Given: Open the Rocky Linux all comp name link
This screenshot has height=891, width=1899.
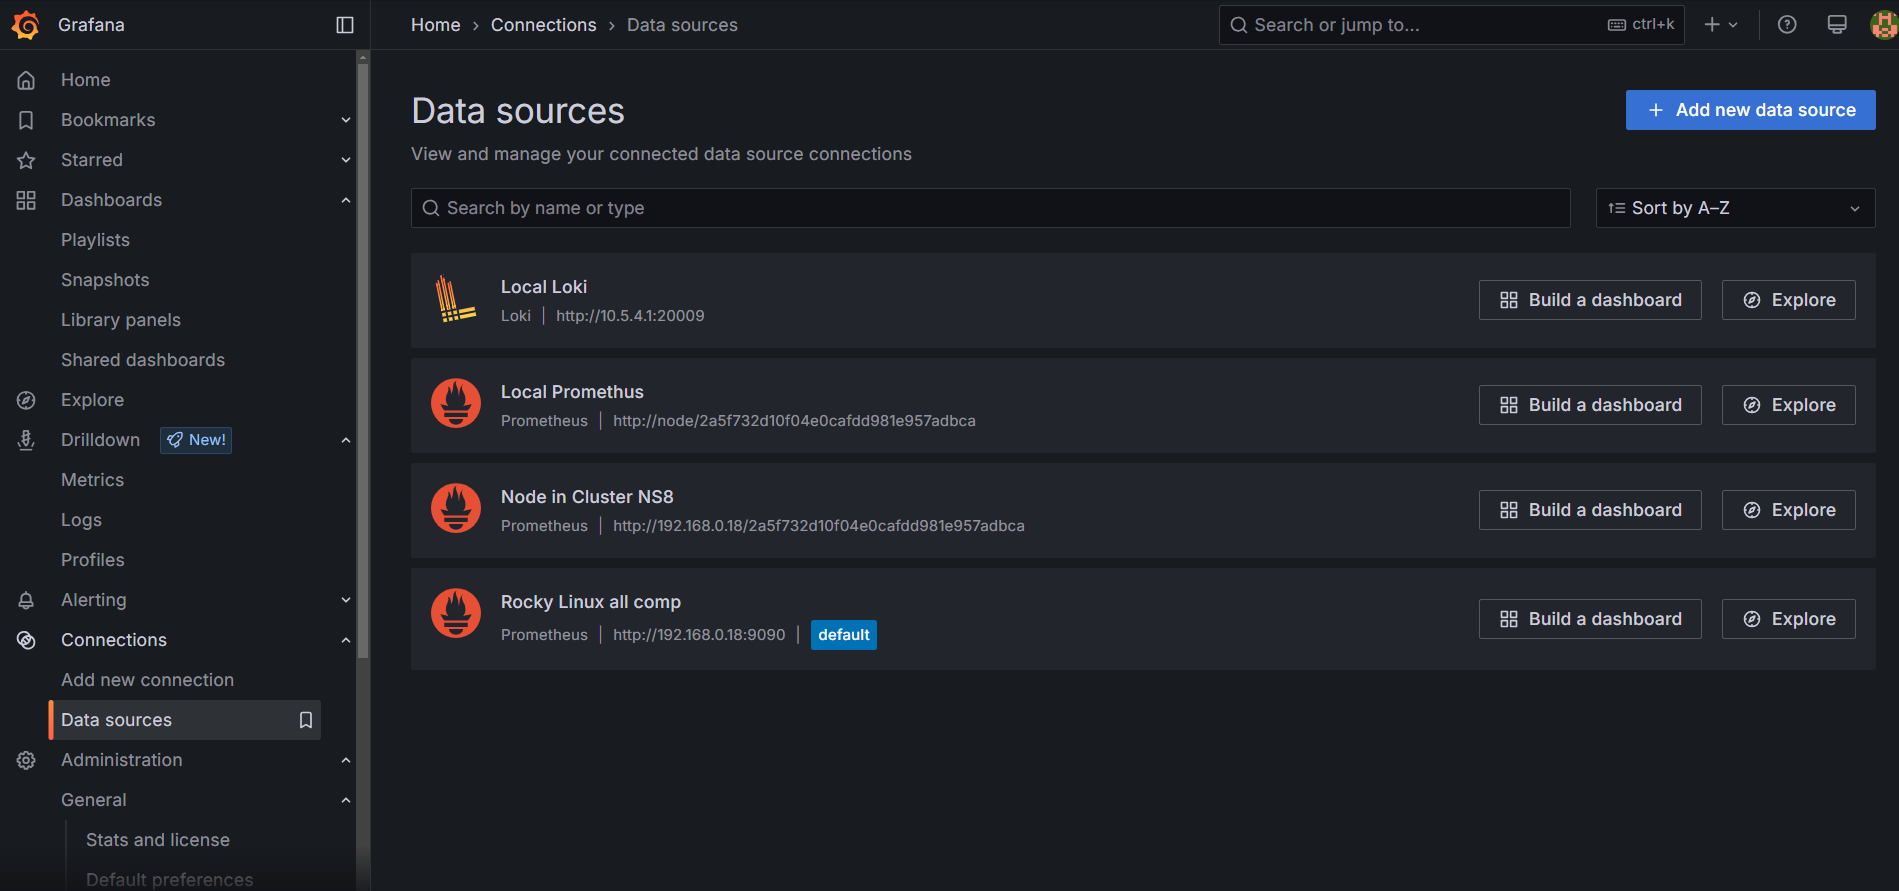Looking at the screenshot, I should 591,602.
